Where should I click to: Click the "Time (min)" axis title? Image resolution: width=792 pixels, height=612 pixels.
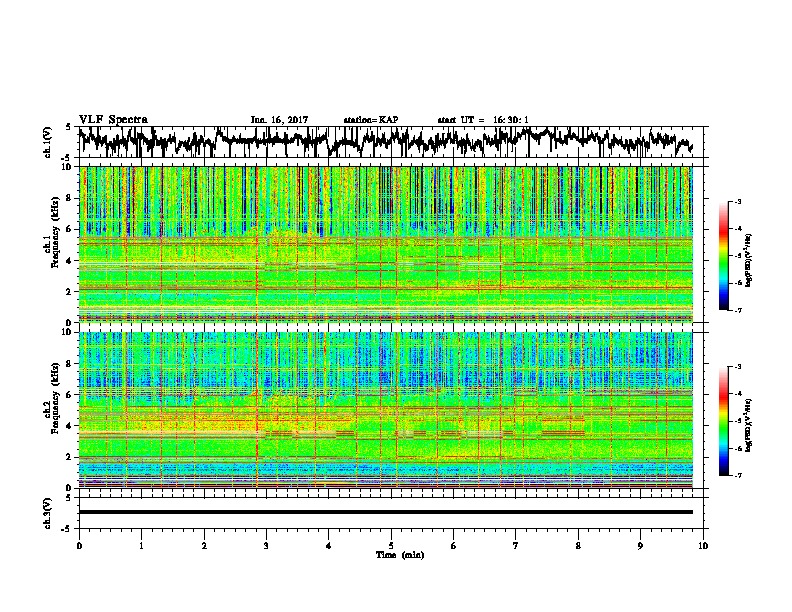pos(400,555)
